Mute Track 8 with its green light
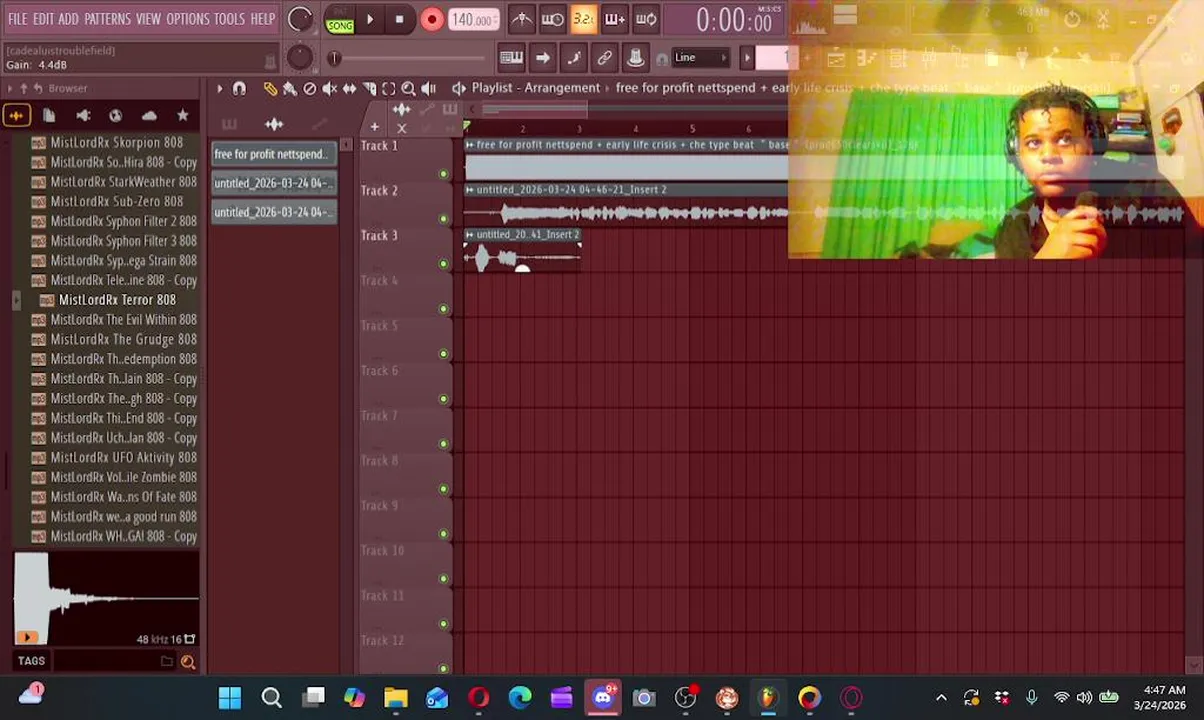 pos(443,489)
